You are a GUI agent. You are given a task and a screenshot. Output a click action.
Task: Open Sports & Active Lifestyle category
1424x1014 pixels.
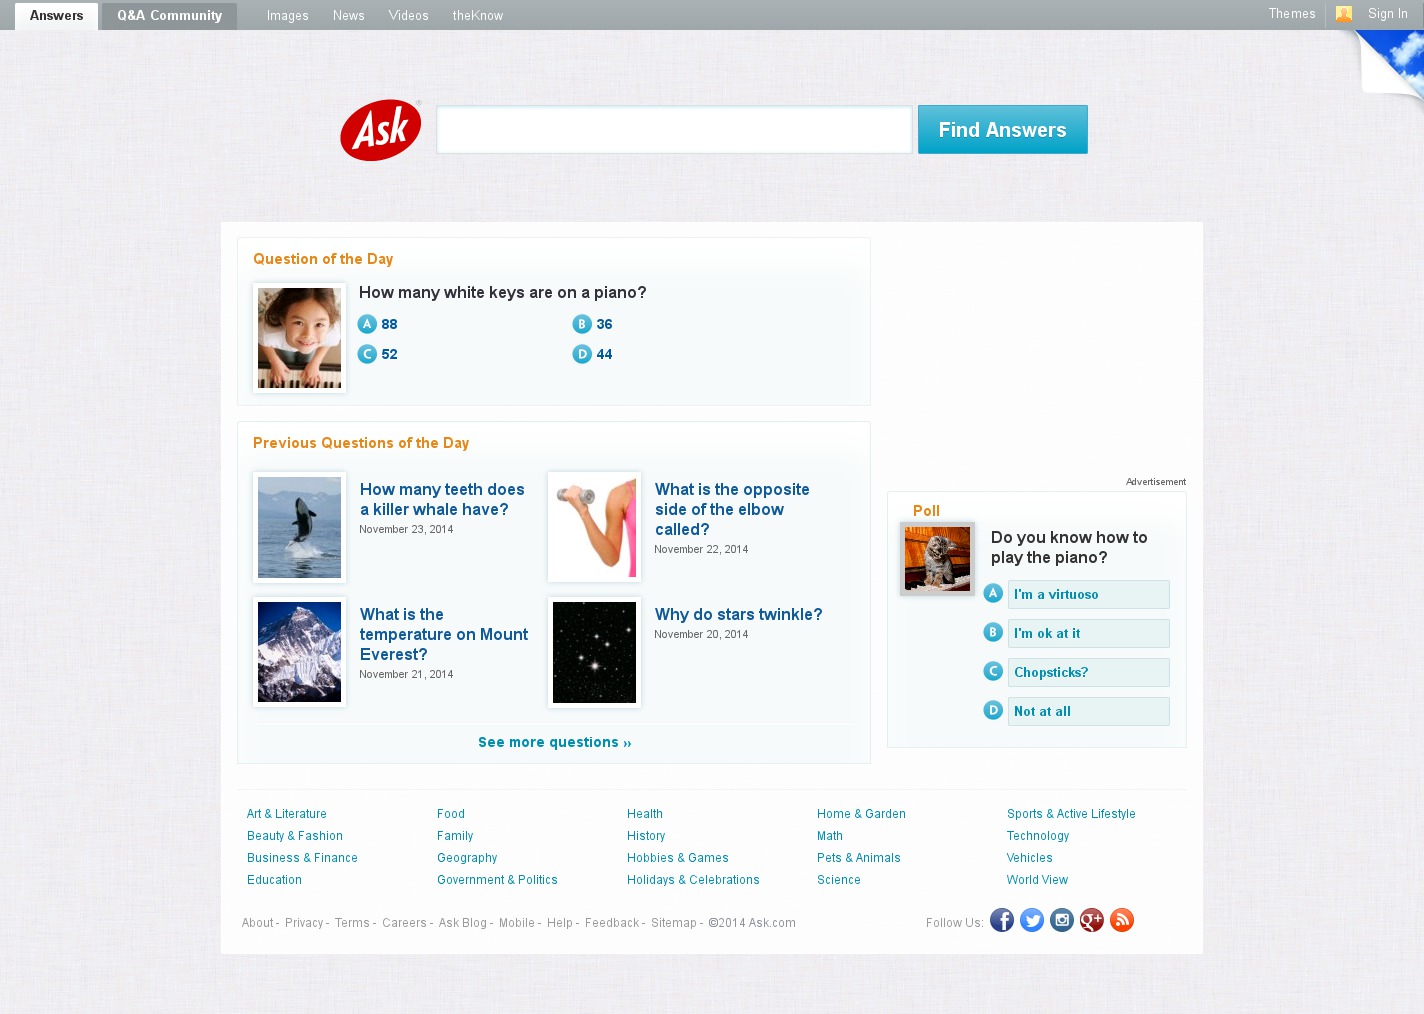click(1071, 814)
